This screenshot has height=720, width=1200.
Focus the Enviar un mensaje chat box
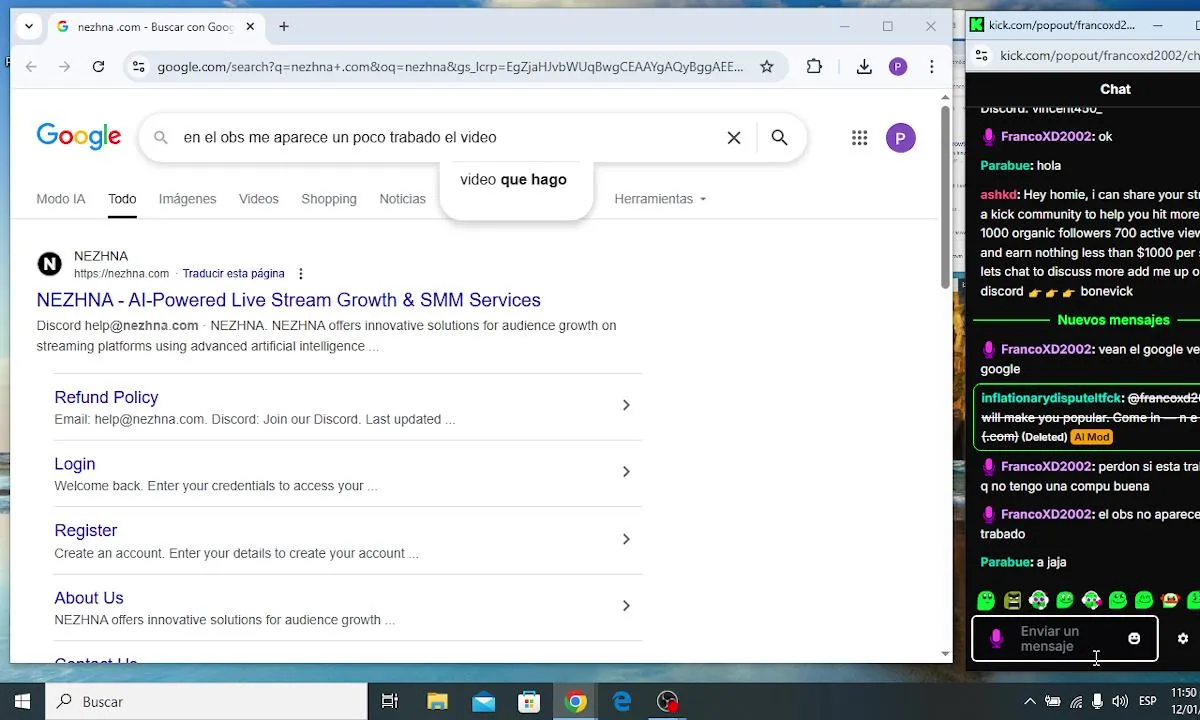1065,638
